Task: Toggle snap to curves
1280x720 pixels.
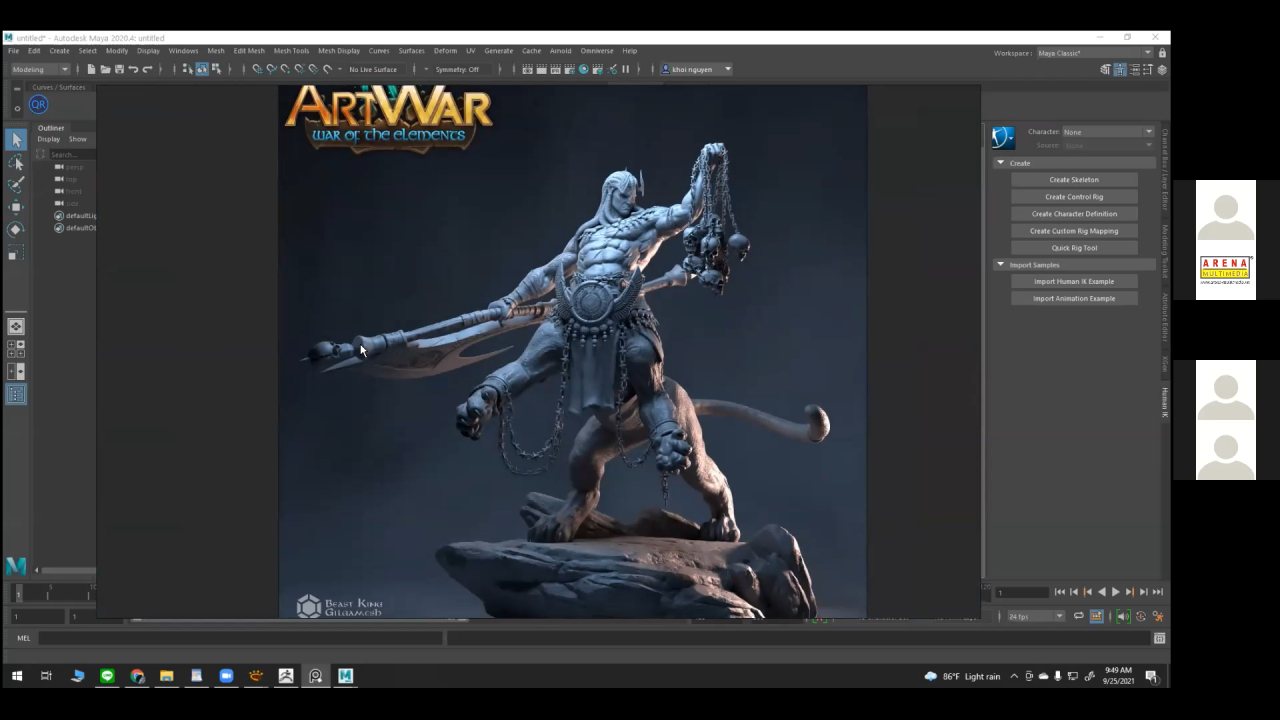Action: [271, 69]
